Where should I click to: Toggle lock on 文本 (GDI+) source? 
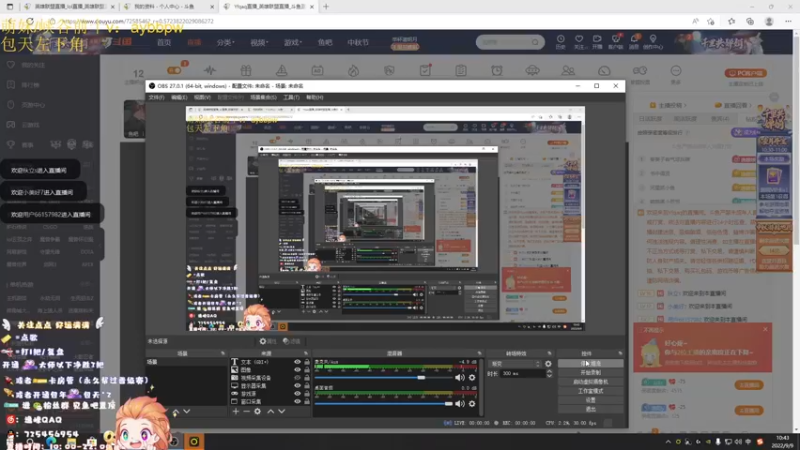tap(307, 362)
